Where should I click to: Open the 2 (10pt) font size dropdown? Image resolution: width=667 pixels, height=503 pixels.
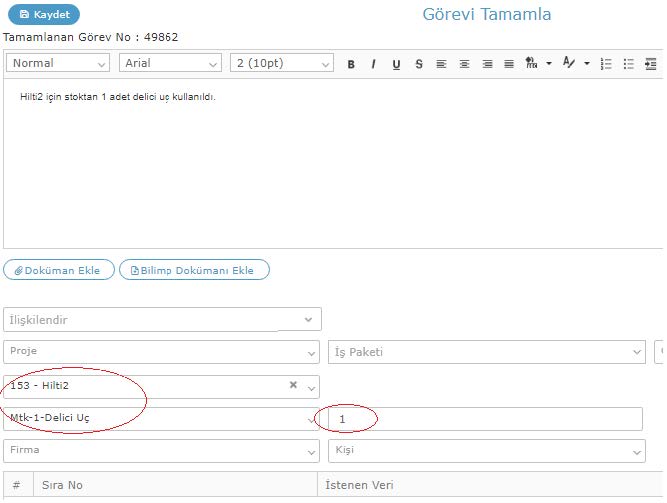(282, 63)
